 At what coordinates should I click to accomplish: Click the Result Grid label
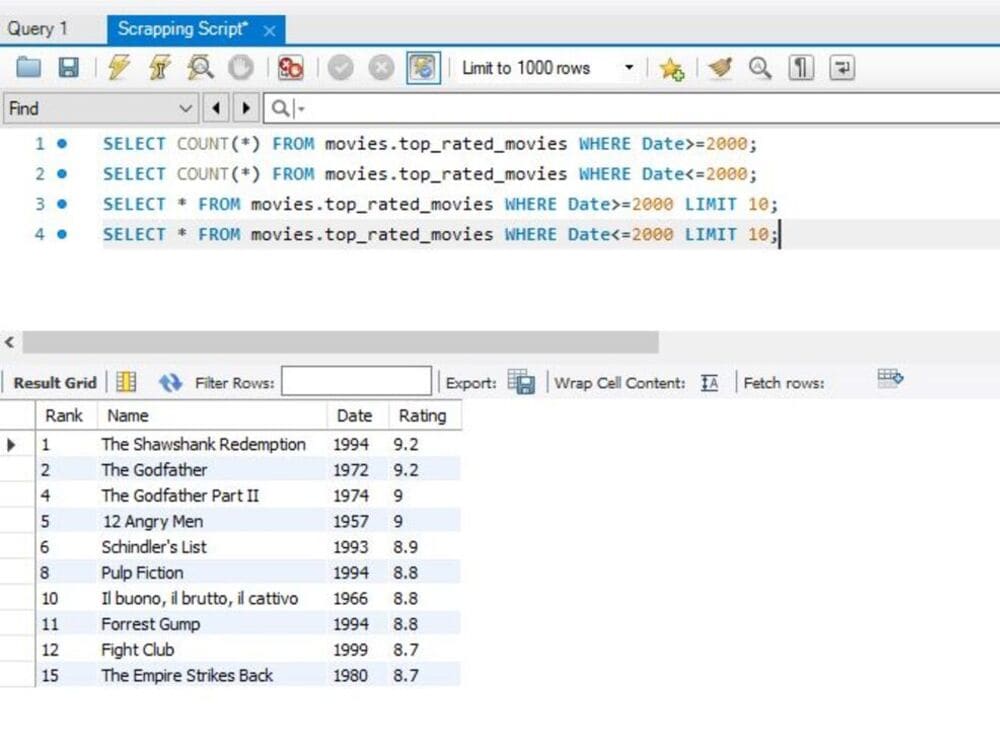[54, 382]
